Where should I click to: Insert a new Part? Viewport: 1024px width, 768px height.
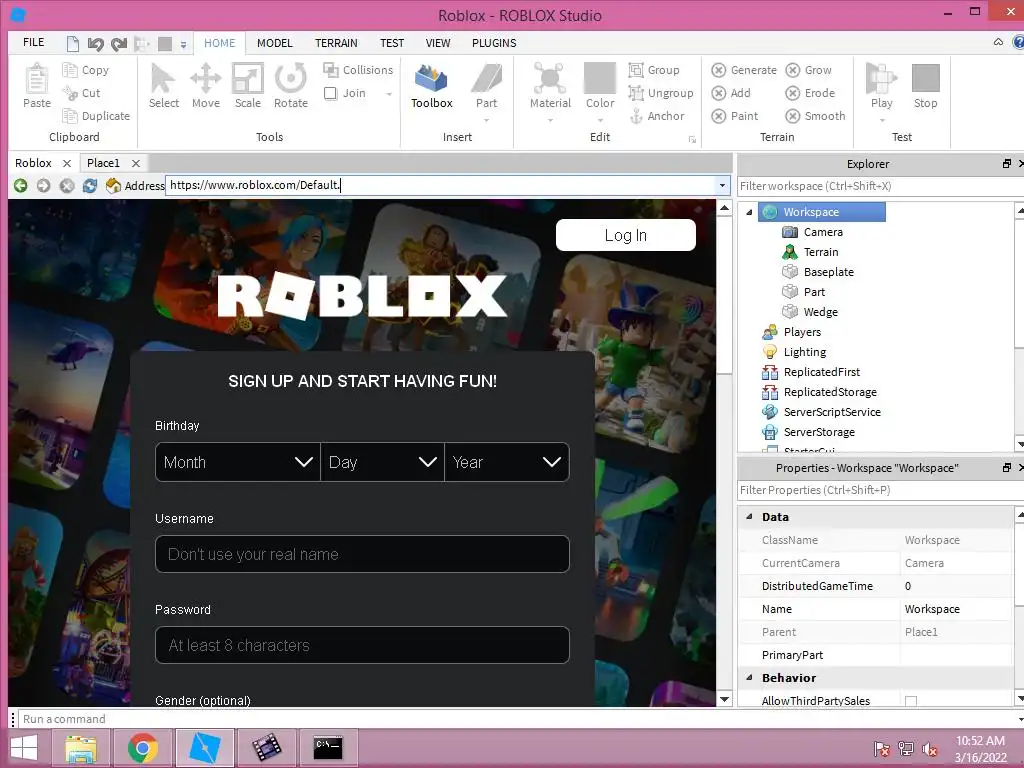pos(487,86)
